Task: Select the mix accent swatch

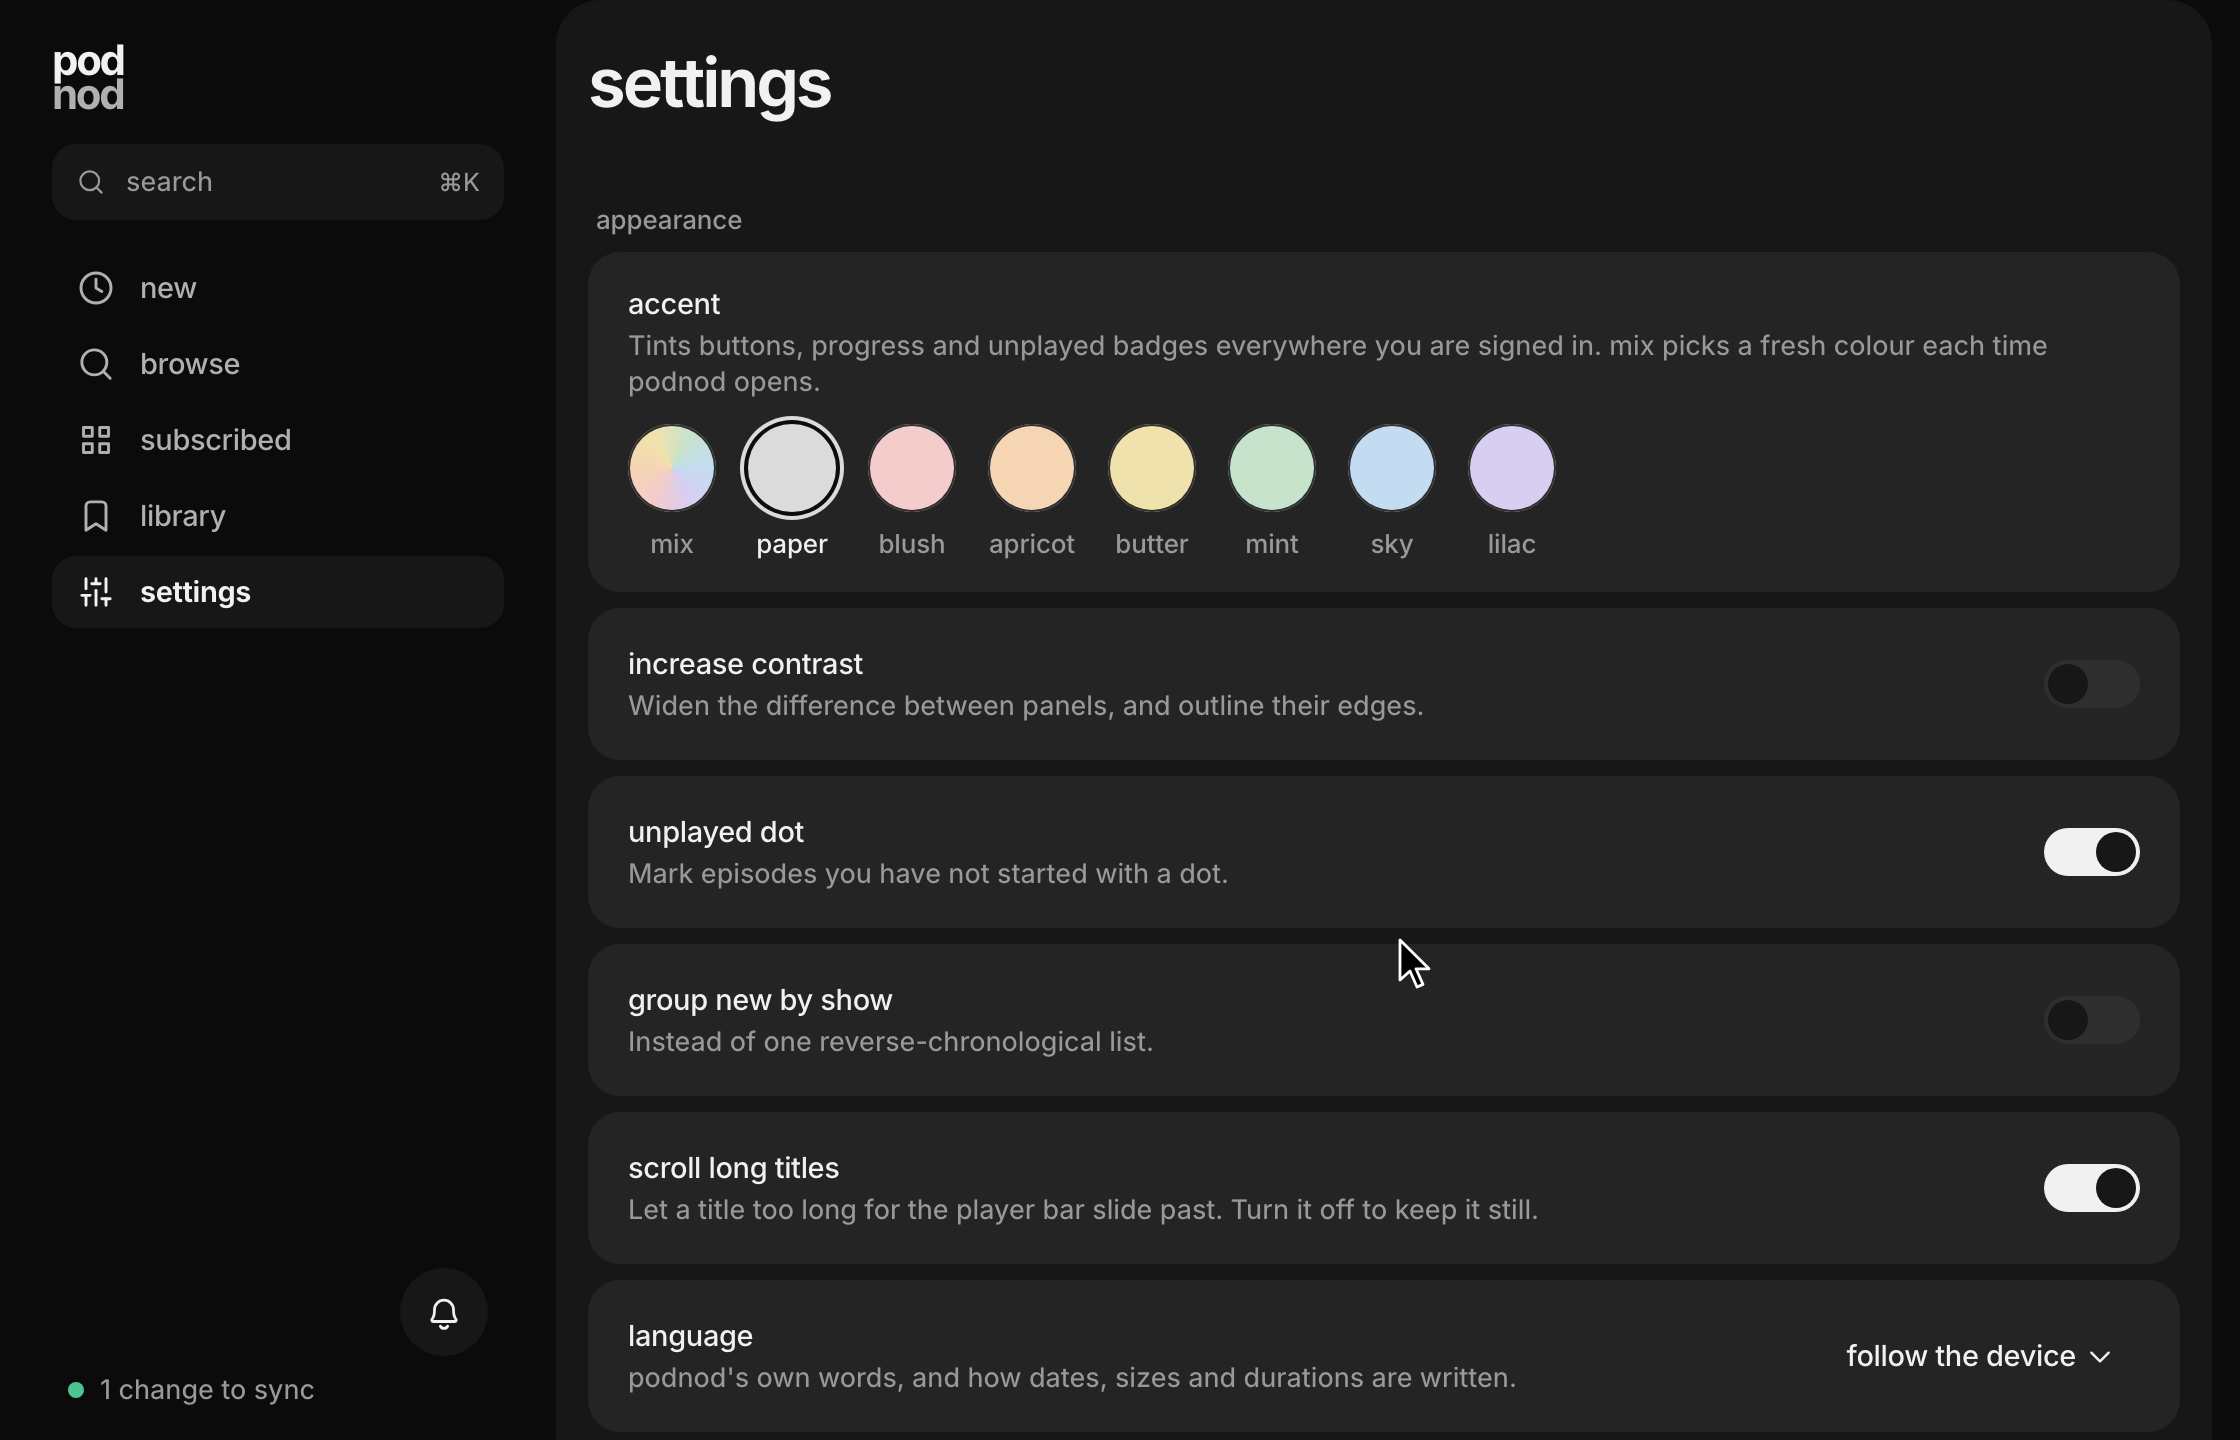Action: tap(672, 468)
